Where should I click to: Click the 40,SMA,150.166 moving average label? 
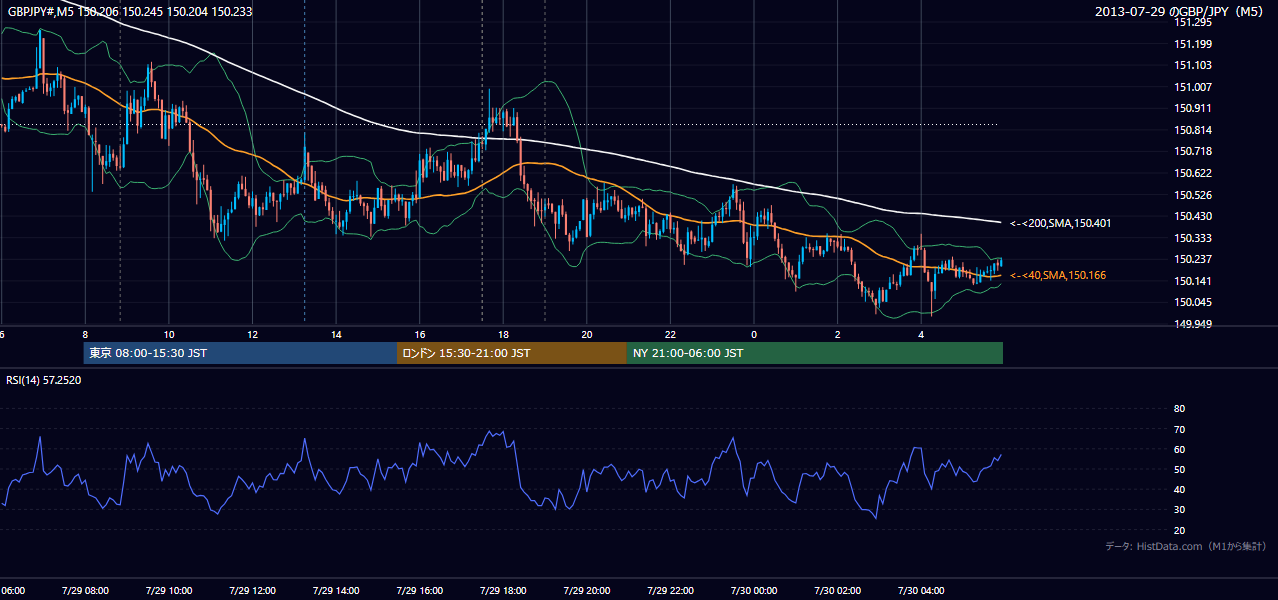click(x=1057, y=275)
